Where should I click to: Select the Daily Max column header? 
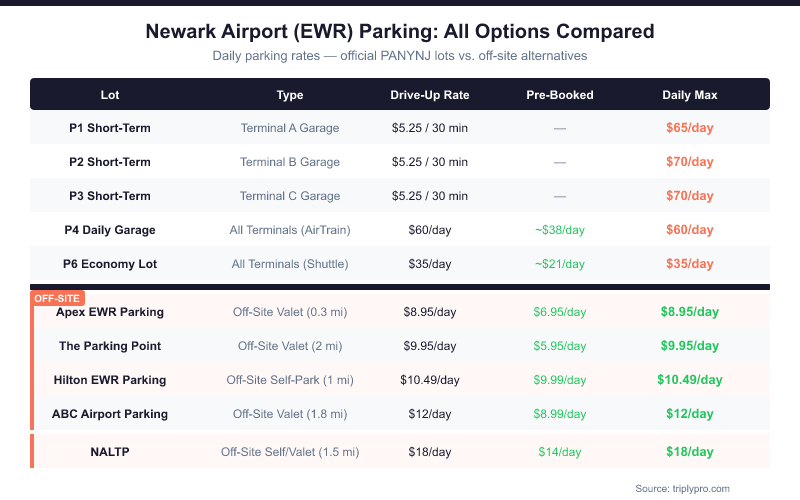coord(689,95)
